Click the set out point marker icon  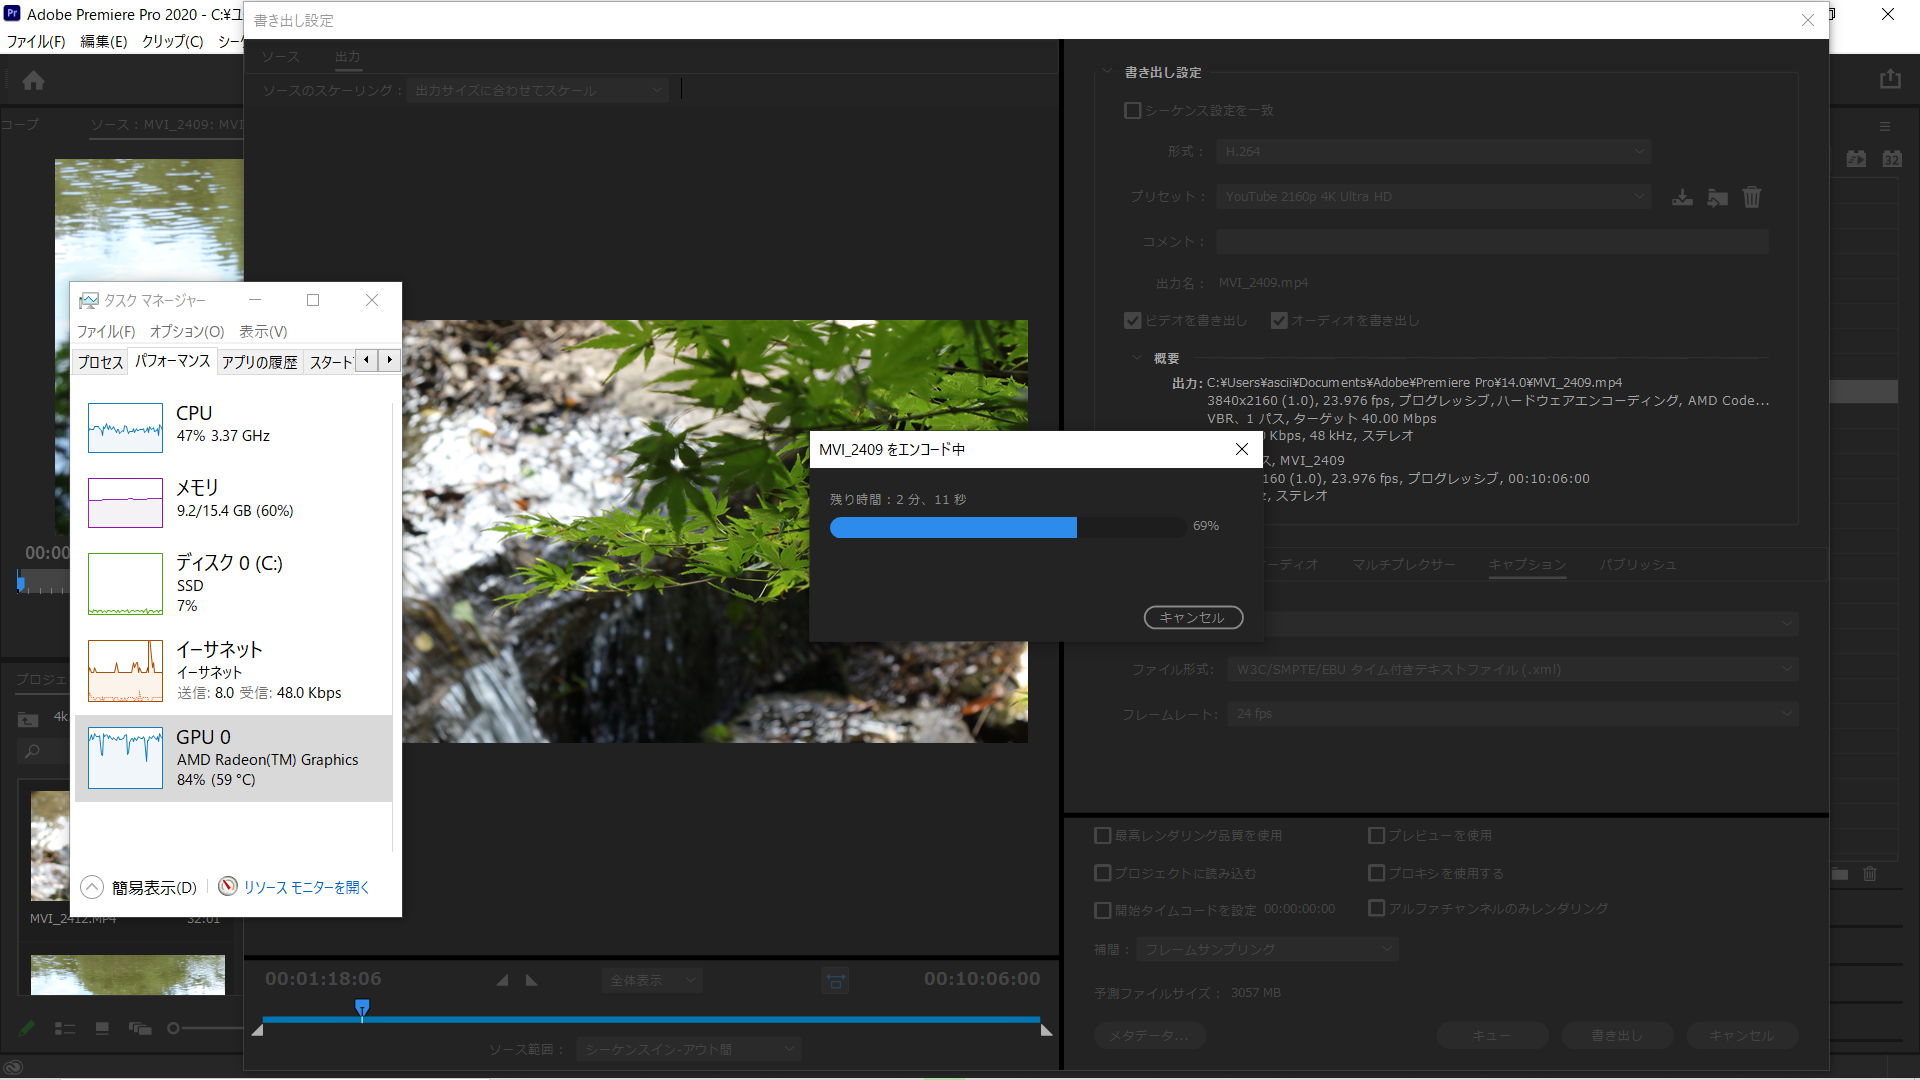tap(532, 981)
